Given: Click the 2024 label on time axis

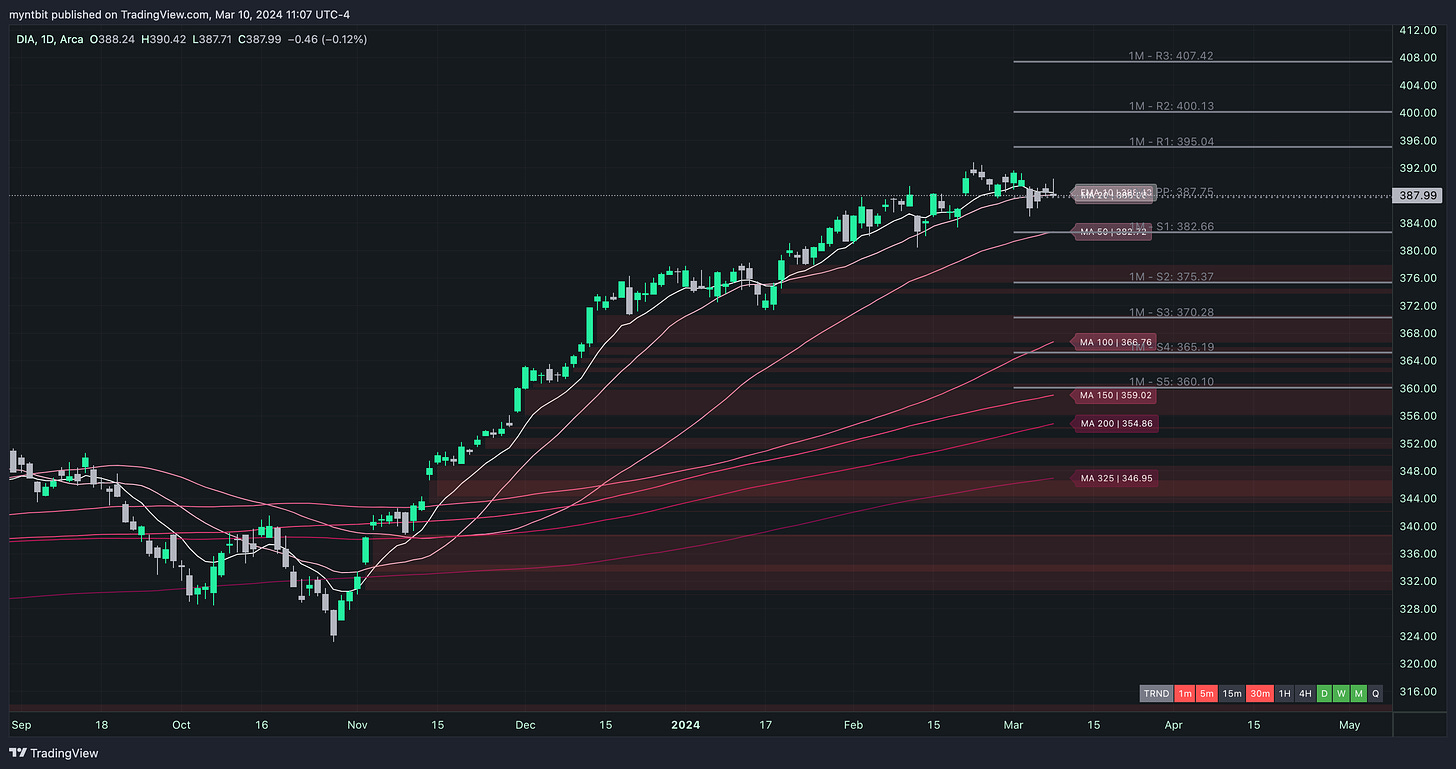Looking at the screenshot, I should pyautogui.click(x=687, y=724).
